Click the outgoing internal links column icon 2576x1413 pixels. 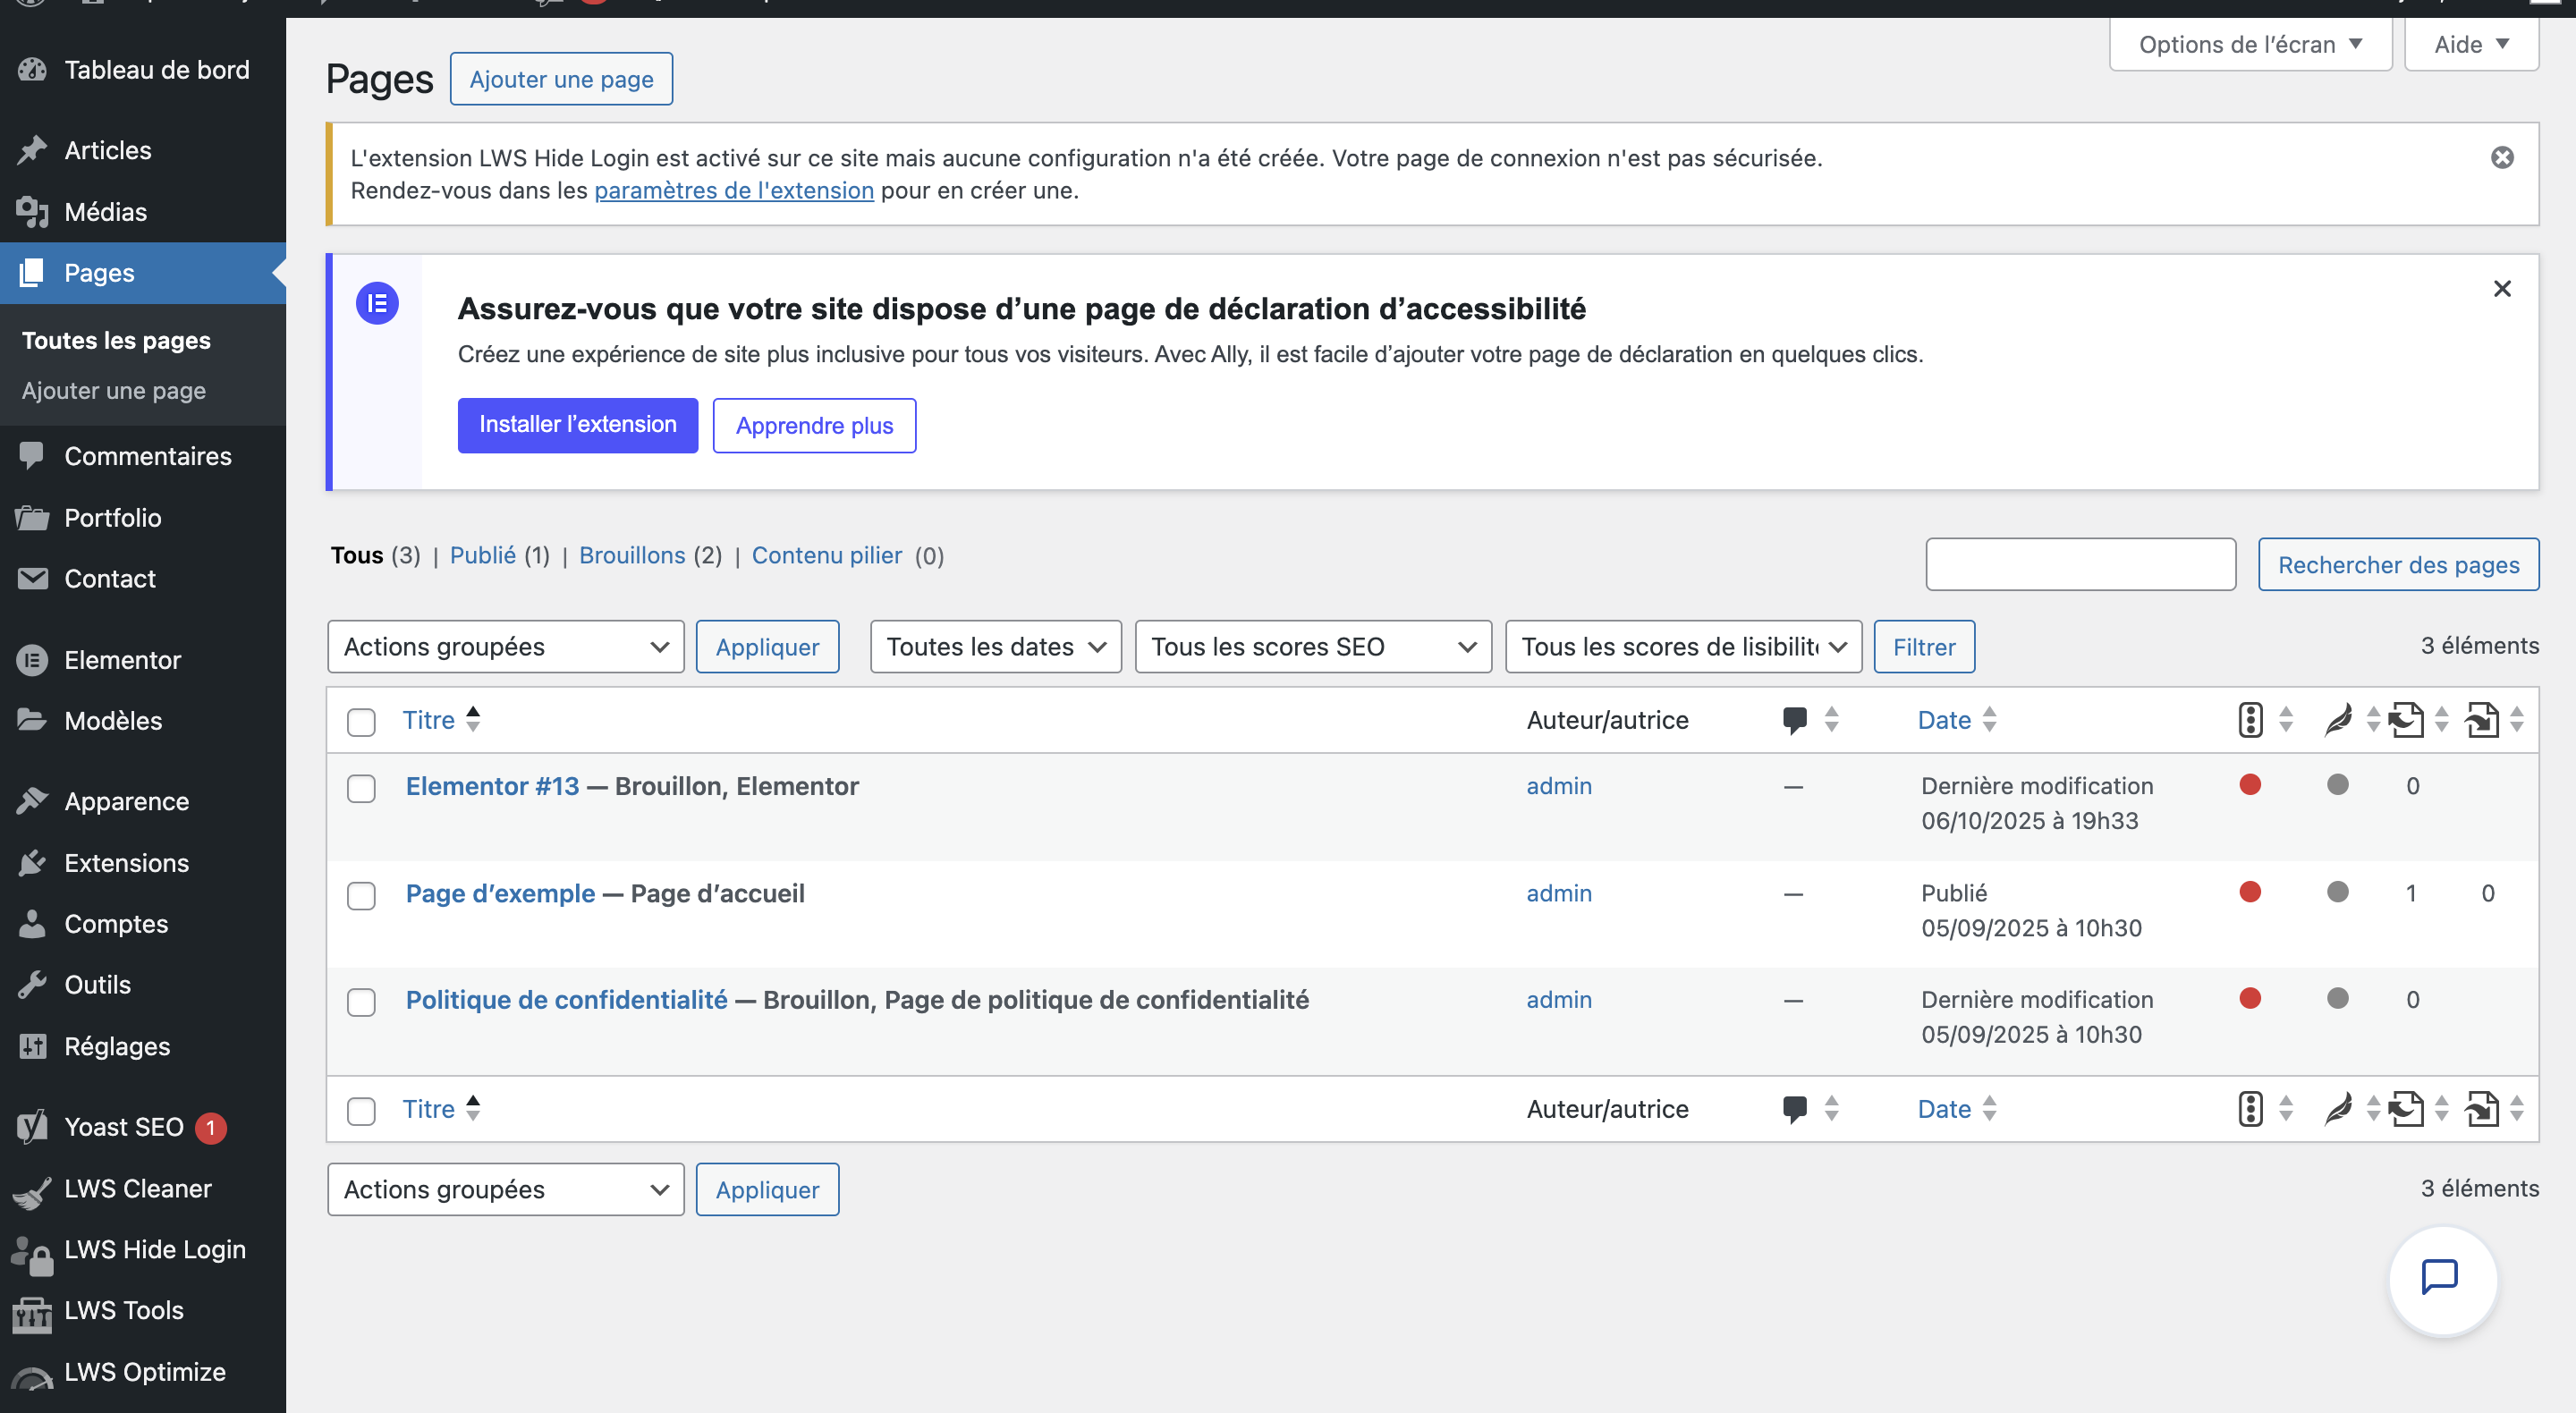coord(2407,719)
